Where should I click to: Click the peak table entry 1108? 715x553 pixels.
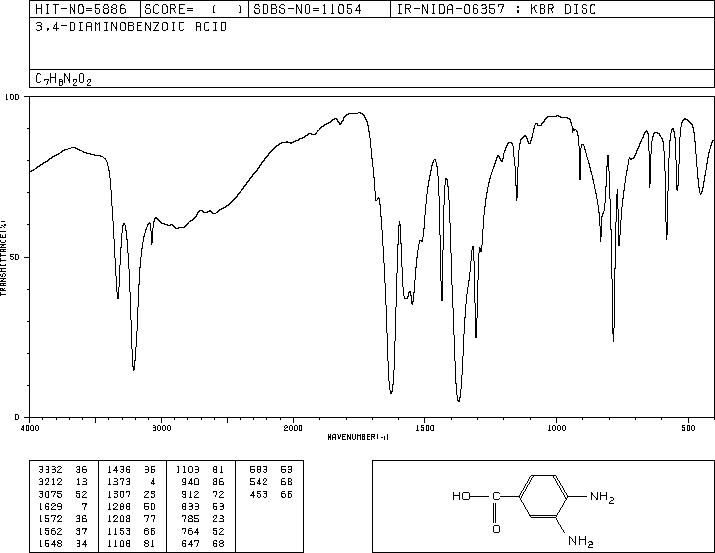(119, 543)
